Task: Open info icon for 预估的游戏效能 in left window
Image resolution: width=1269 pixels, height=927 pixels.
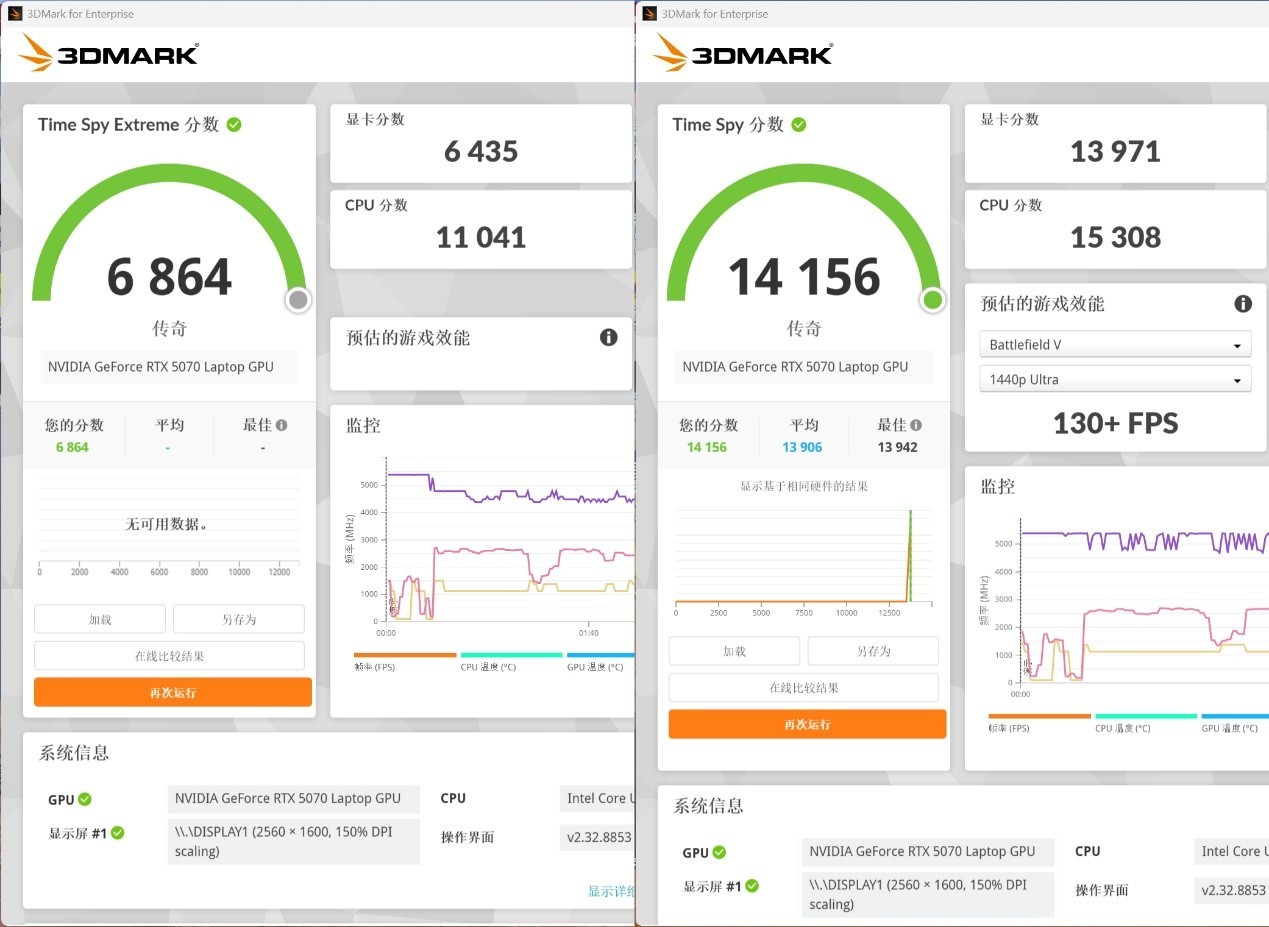Action: [608, 337]
